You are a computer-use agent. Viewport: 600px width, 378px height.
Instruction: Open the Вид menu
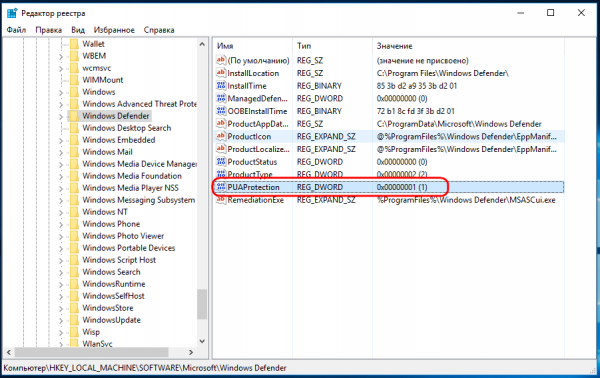[x=78, y=30]
